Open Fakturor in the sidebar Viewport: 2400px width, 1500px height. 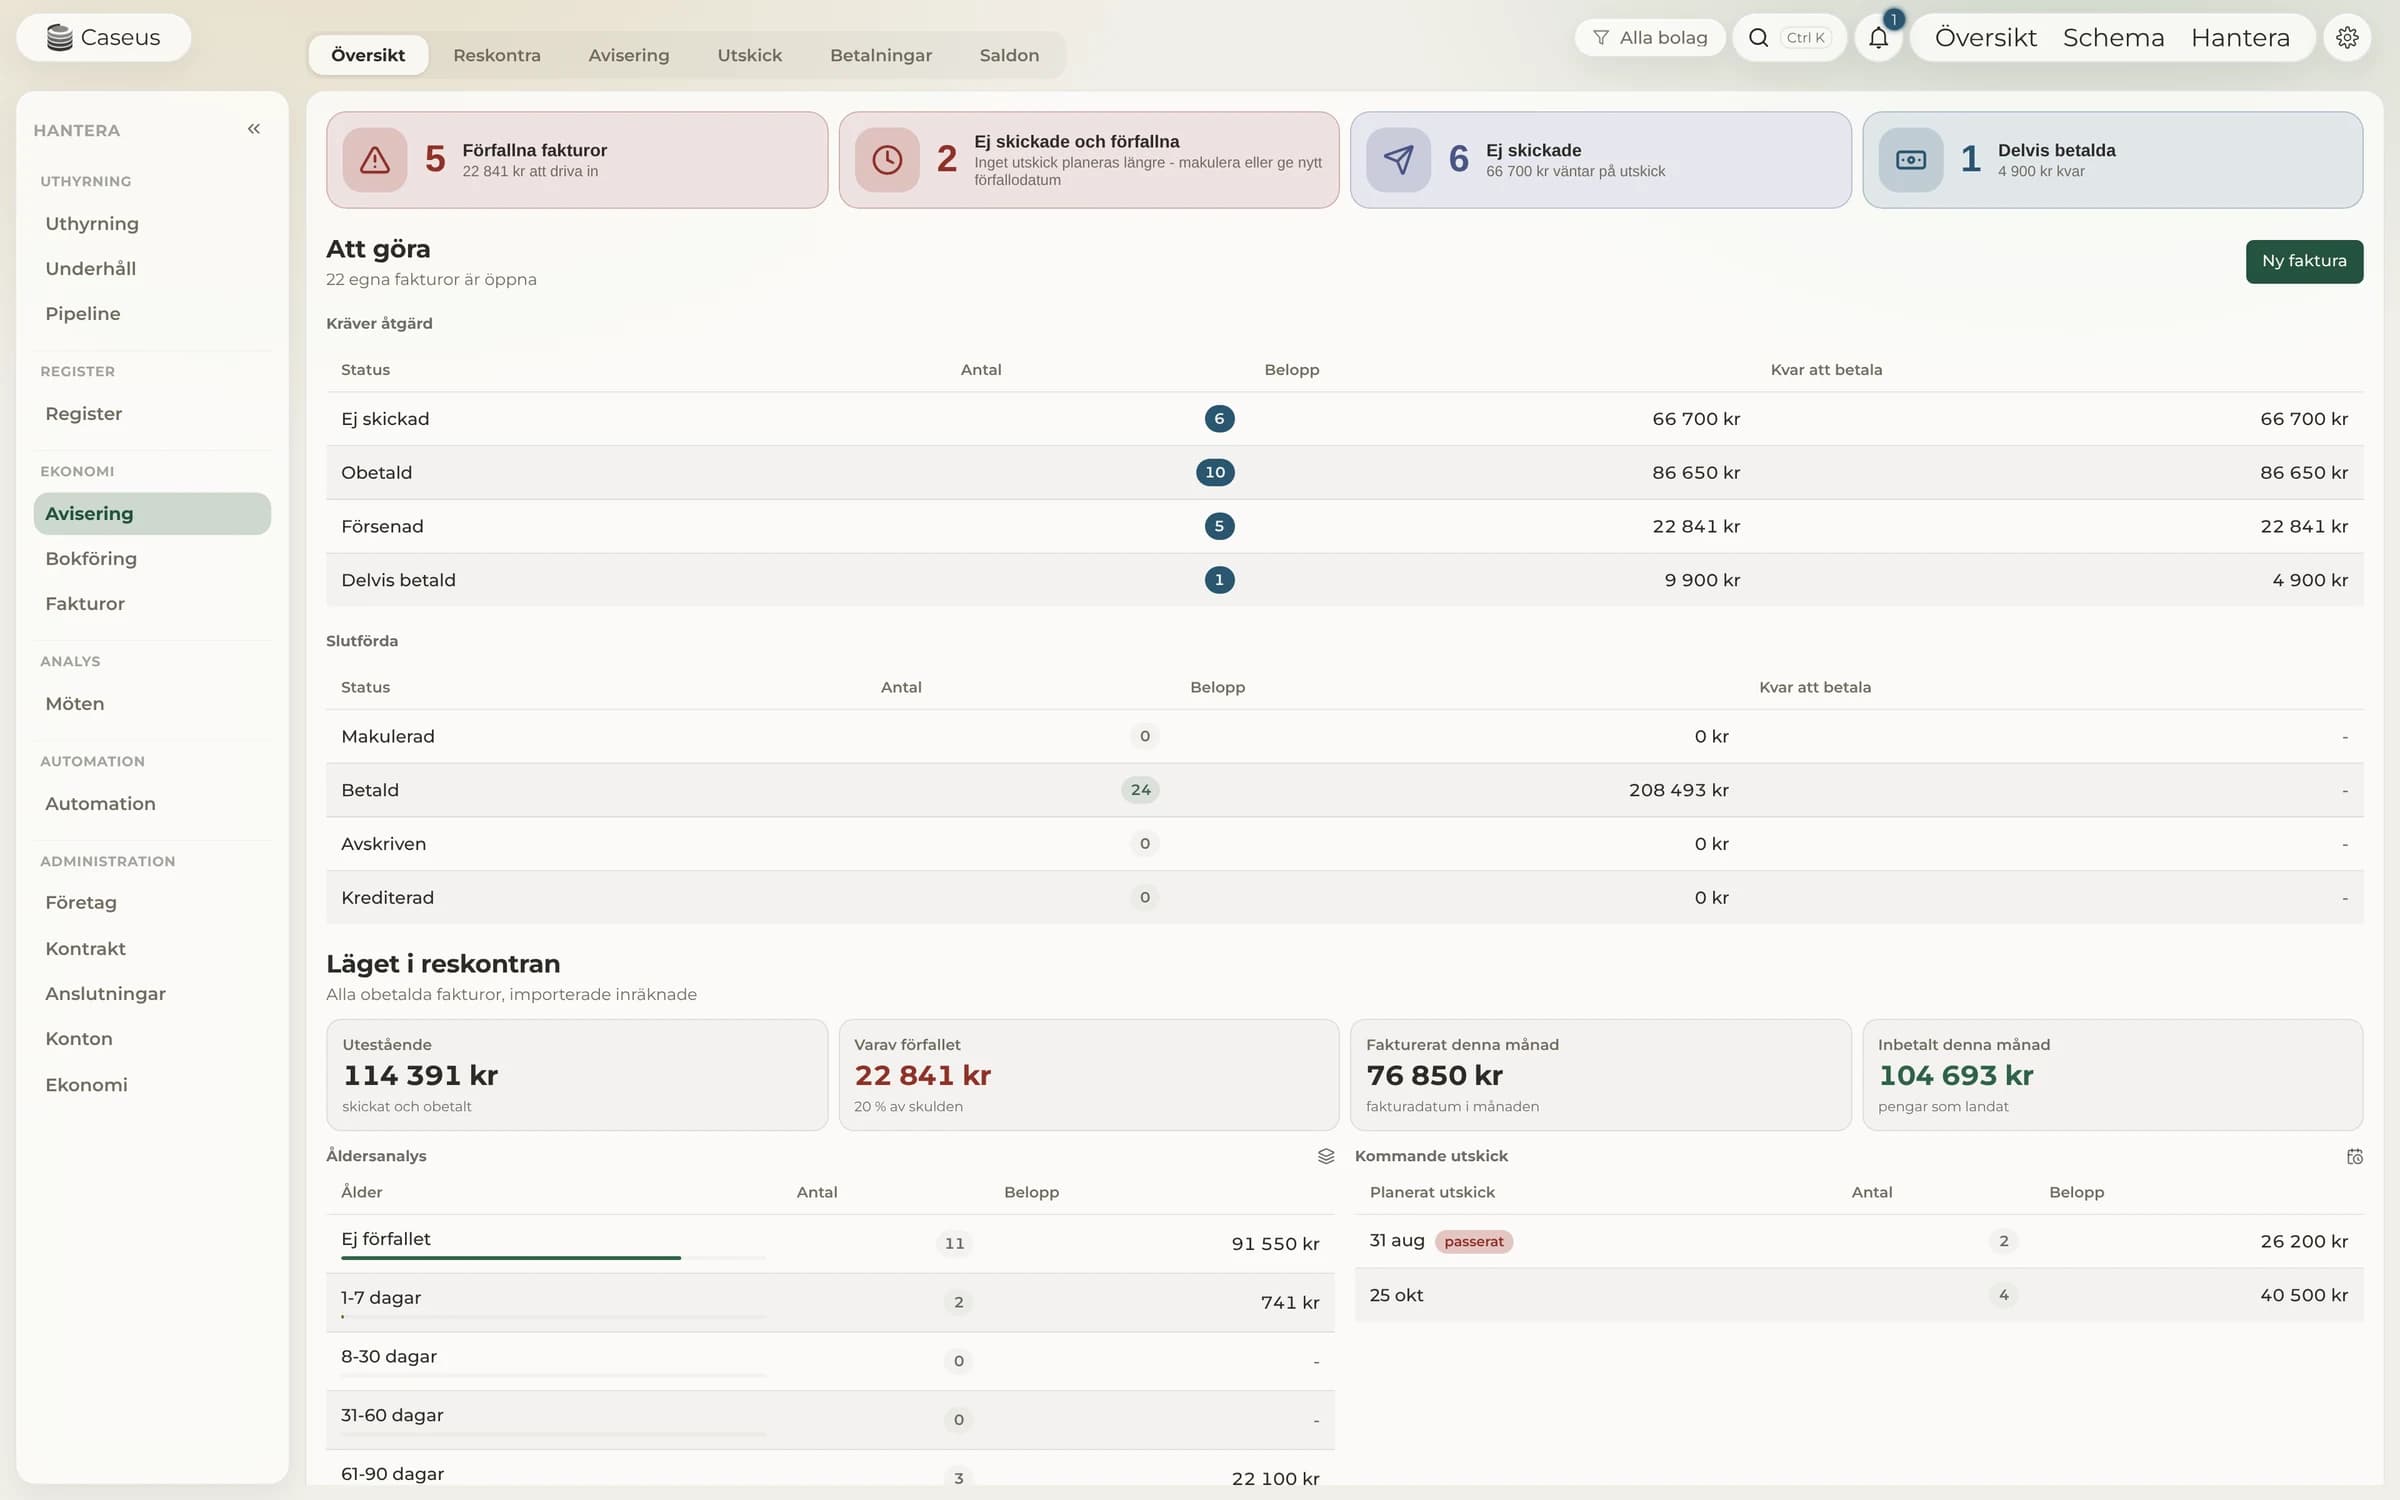(x=152, y=603)
